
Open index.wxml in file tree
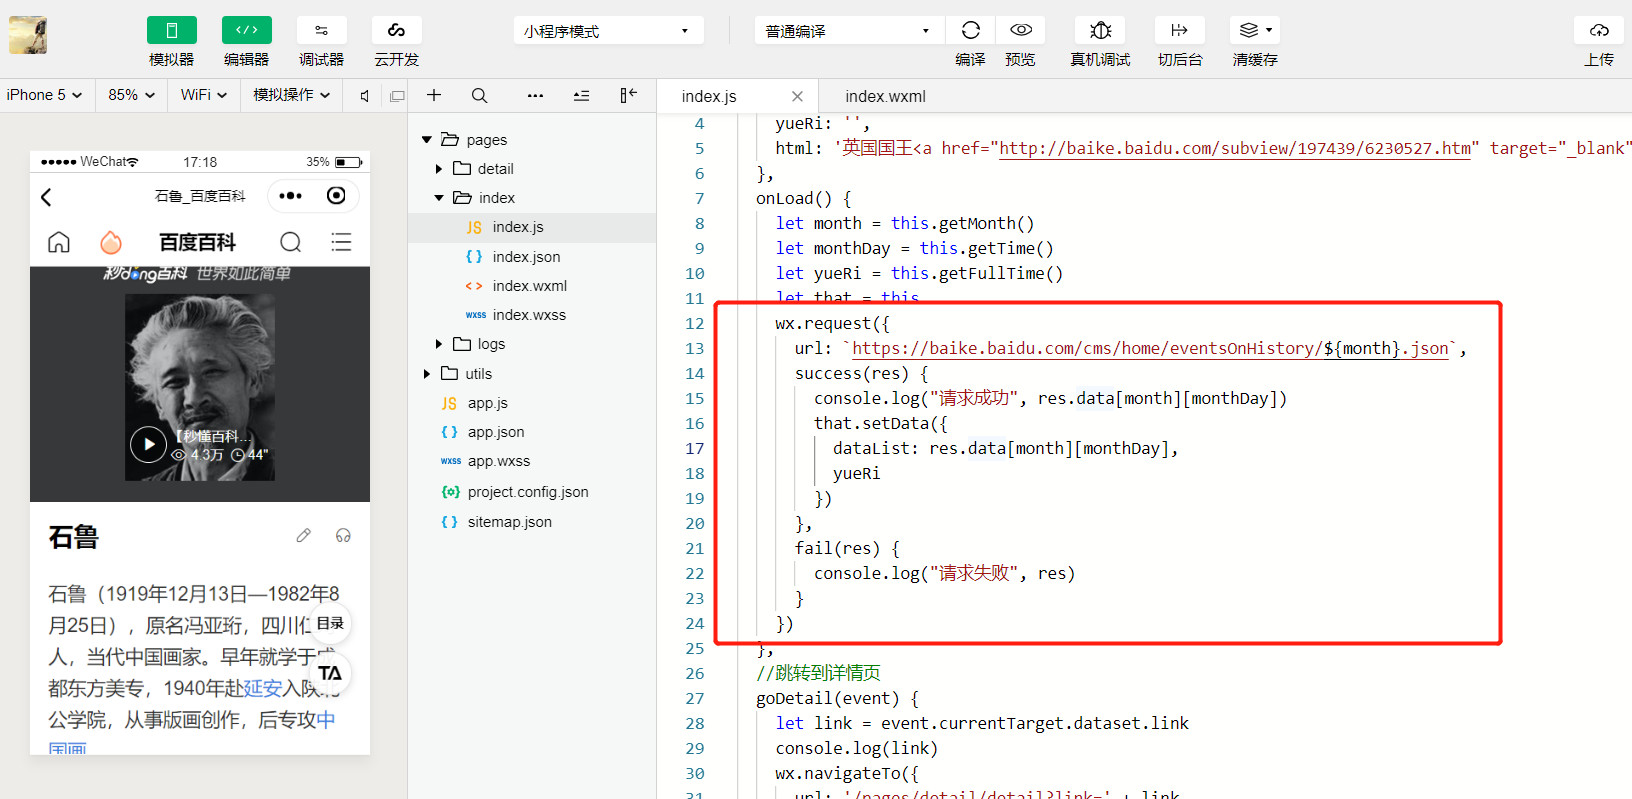pos(532,286)
